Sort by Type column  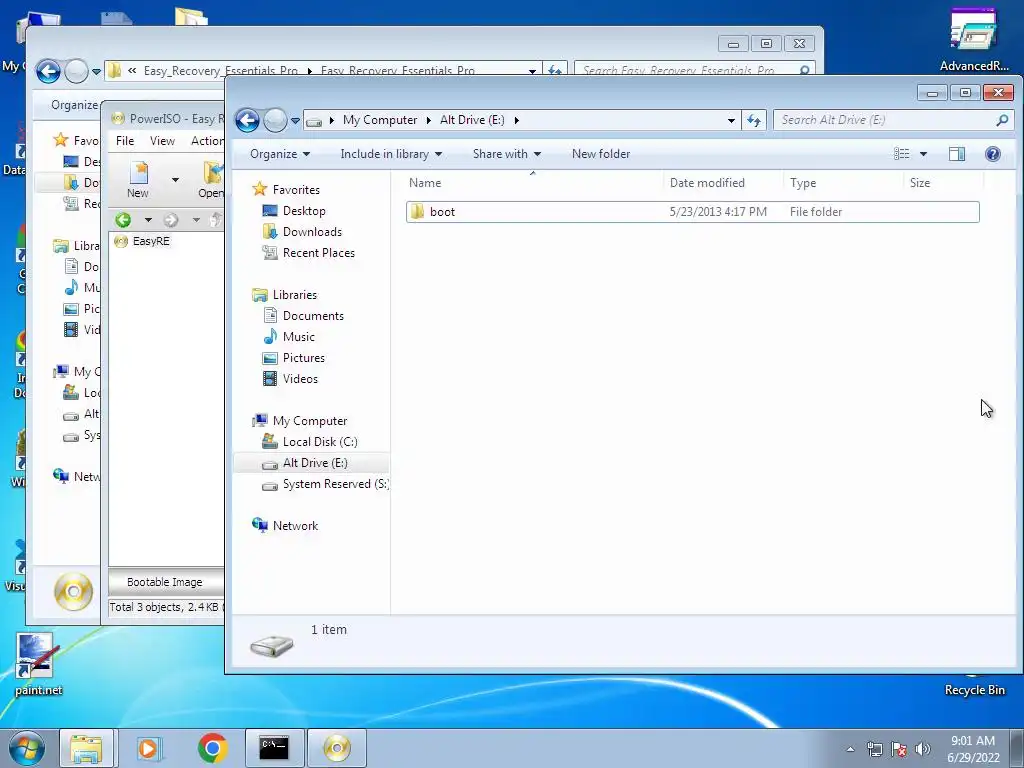point(842,183)
